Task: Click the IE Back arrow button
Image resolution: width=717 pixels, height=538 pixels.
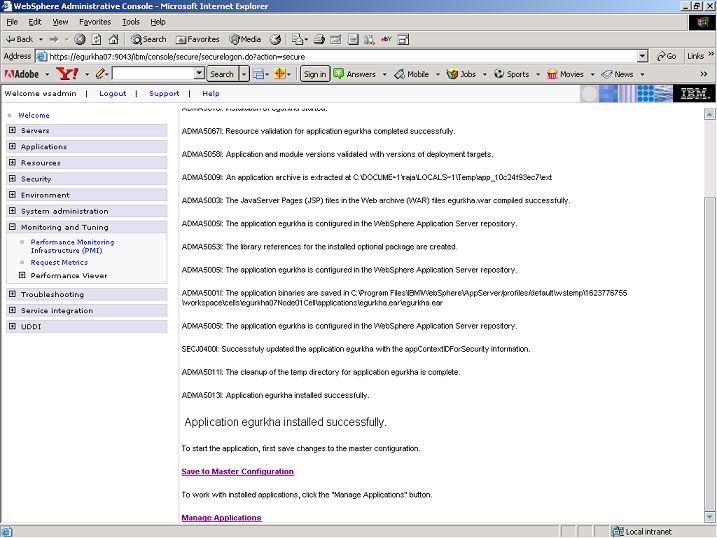Action: tap(19, 39)
